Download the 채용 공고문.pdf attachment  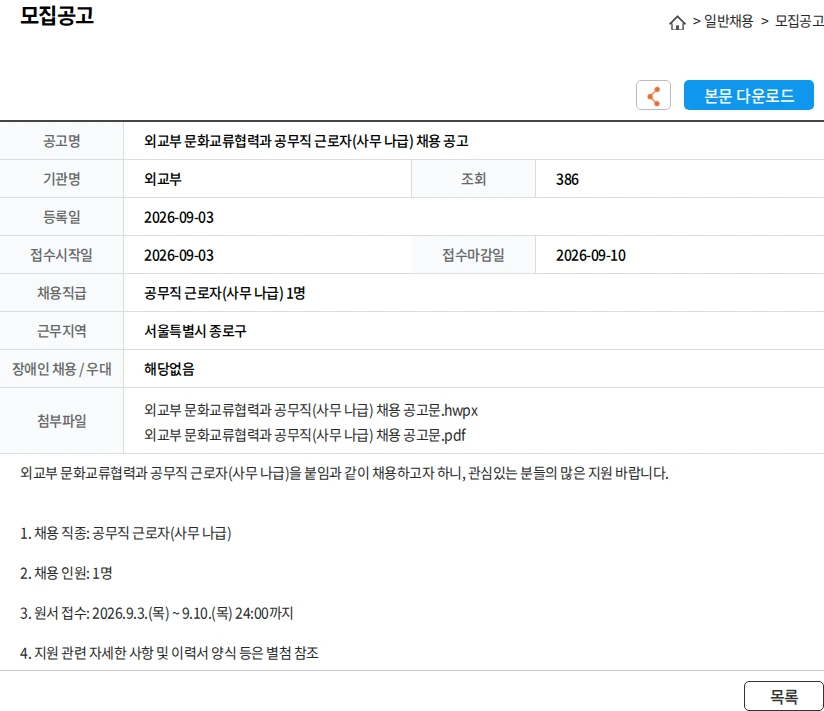(x=305, y=435)
